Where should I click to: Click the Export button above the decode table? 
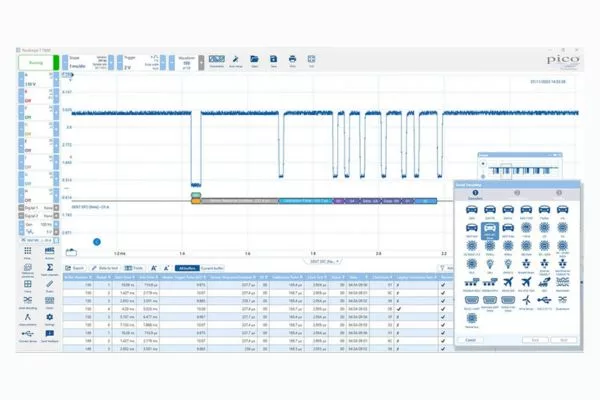pyautogui.click(x=75, y=268)
